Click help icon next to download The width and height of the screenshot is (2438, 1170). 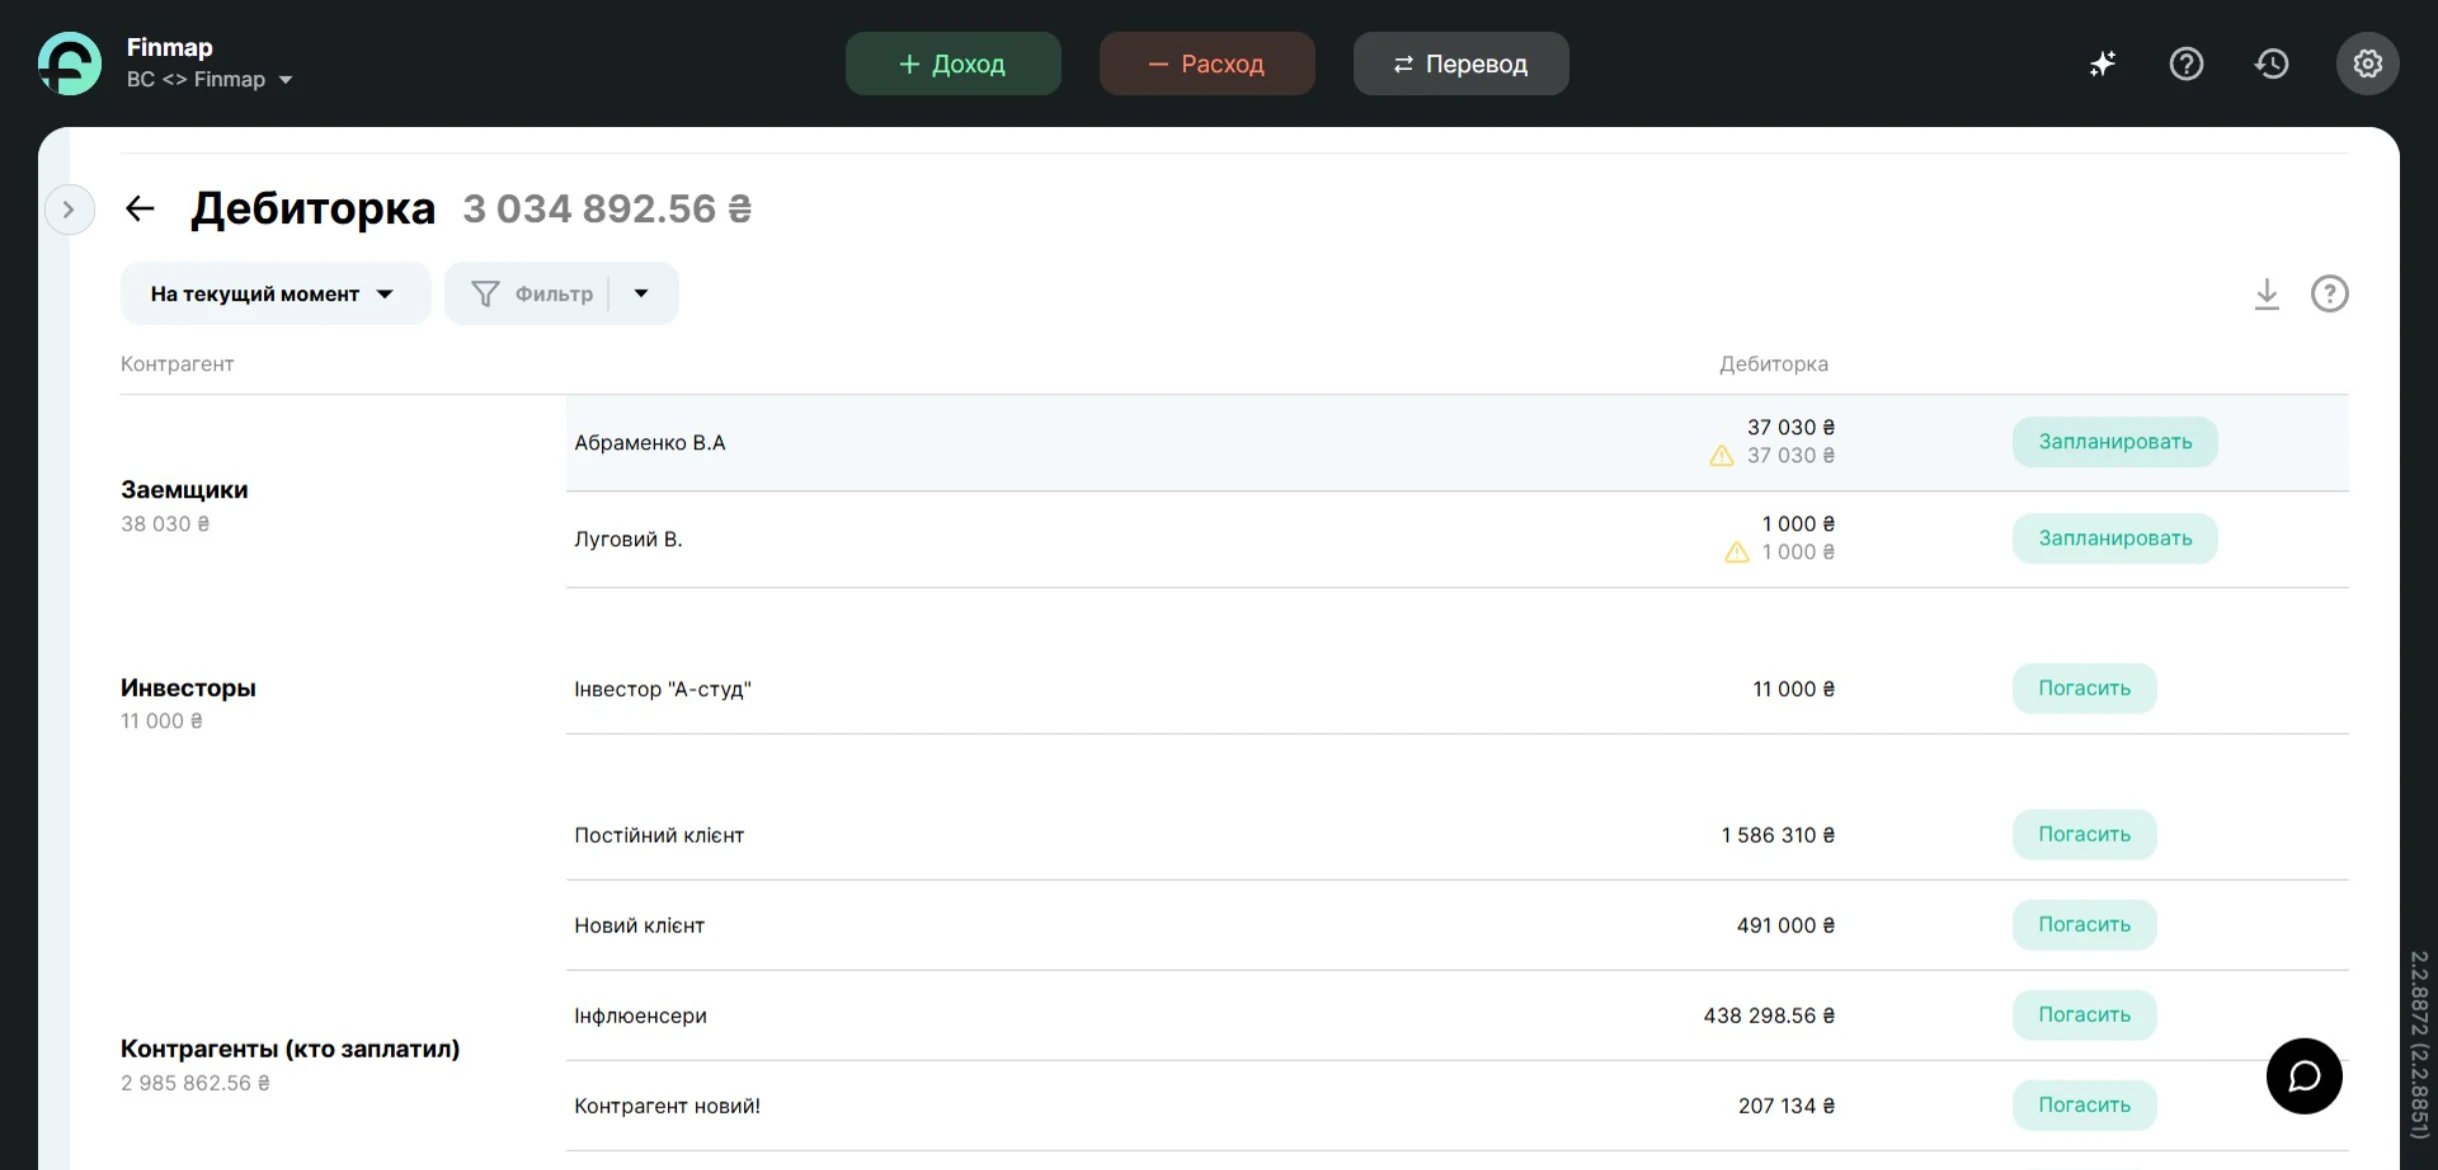pyautogui.click(x=2329, y=294)
